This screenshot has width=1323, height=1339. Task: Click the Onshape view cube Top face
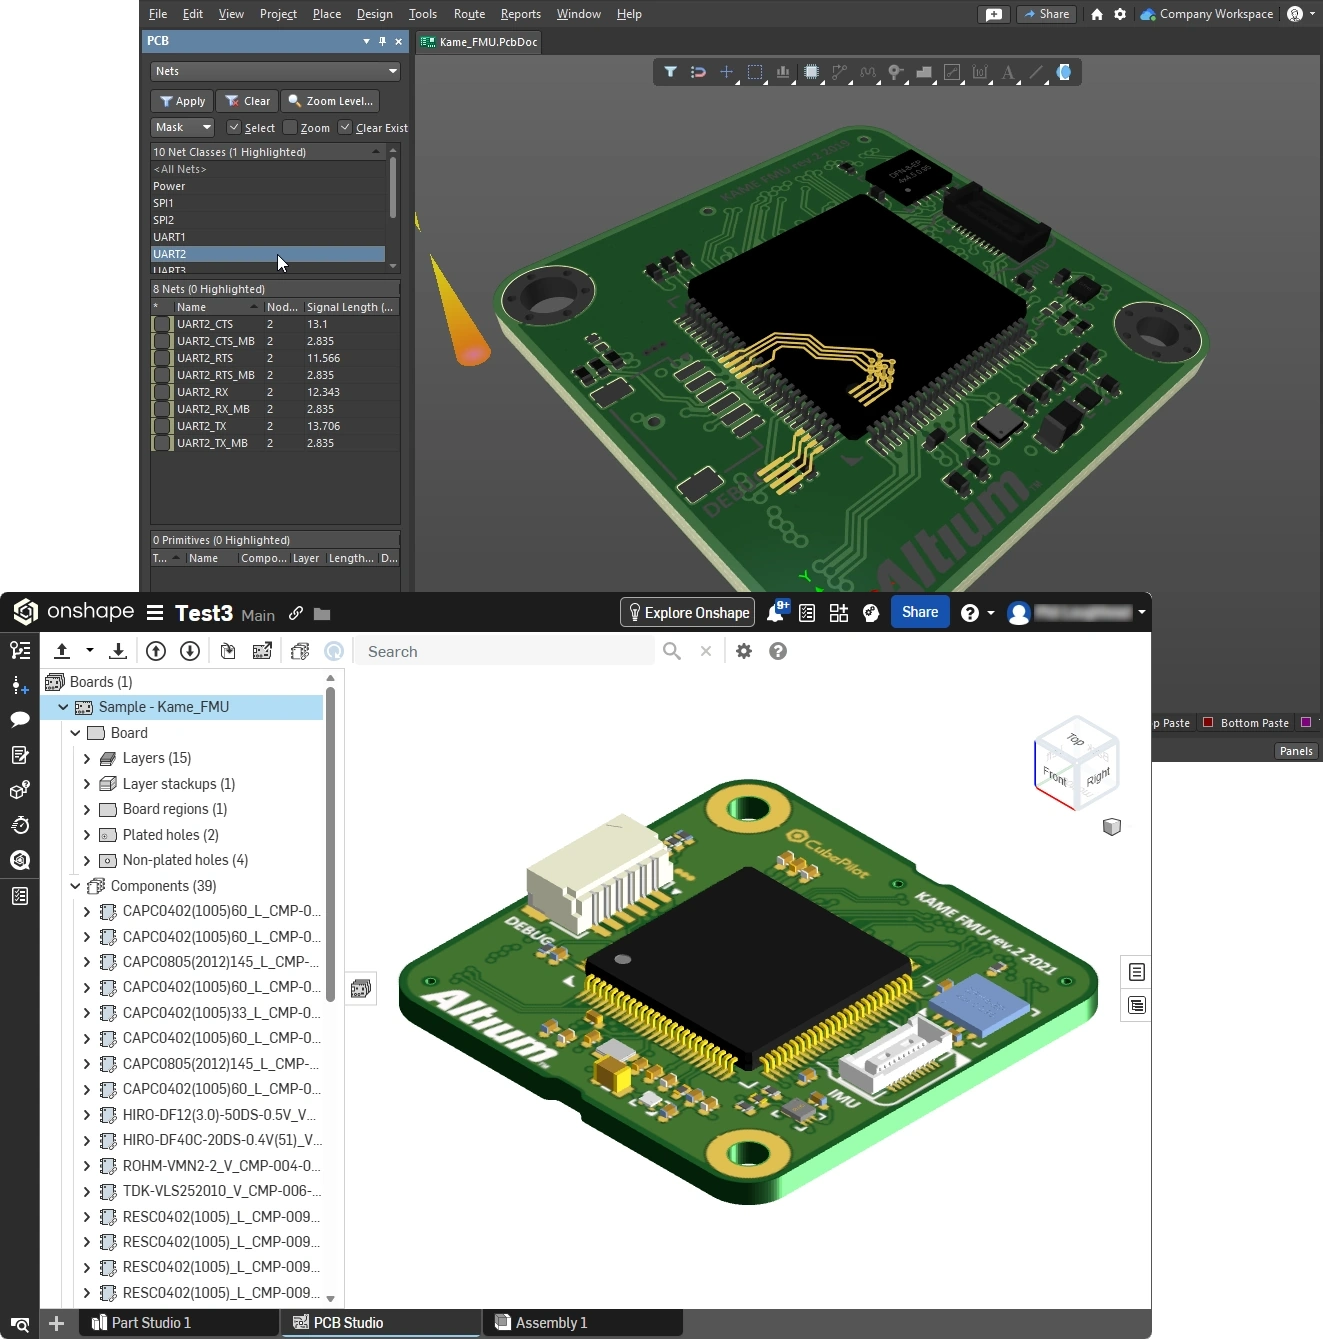click(x=1075, y=739)
